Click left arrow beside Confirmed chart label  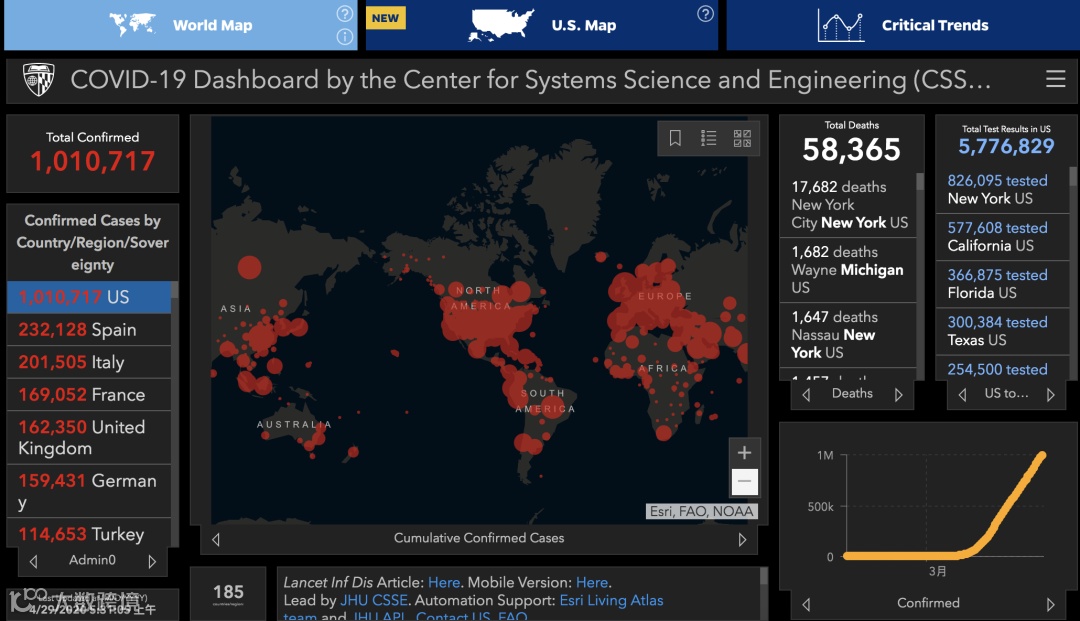click(806, 604)
